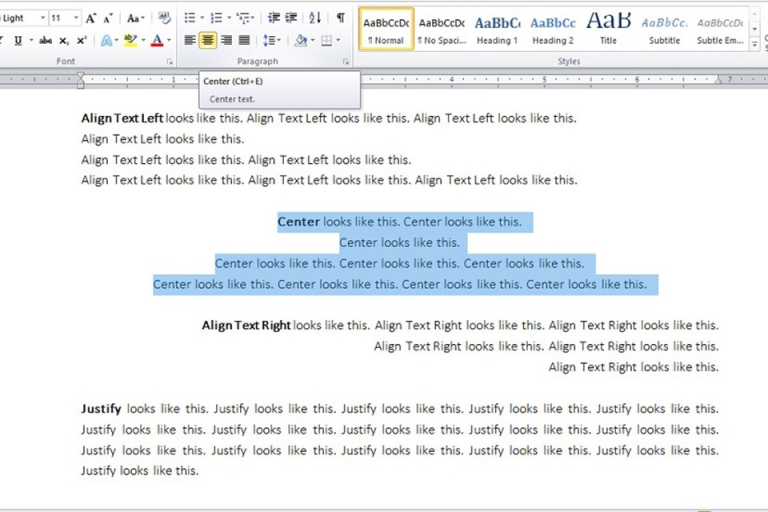This screenshot has width=768, height=512.
Task: Select the Justify alignment button
Action: coord(244,40)
